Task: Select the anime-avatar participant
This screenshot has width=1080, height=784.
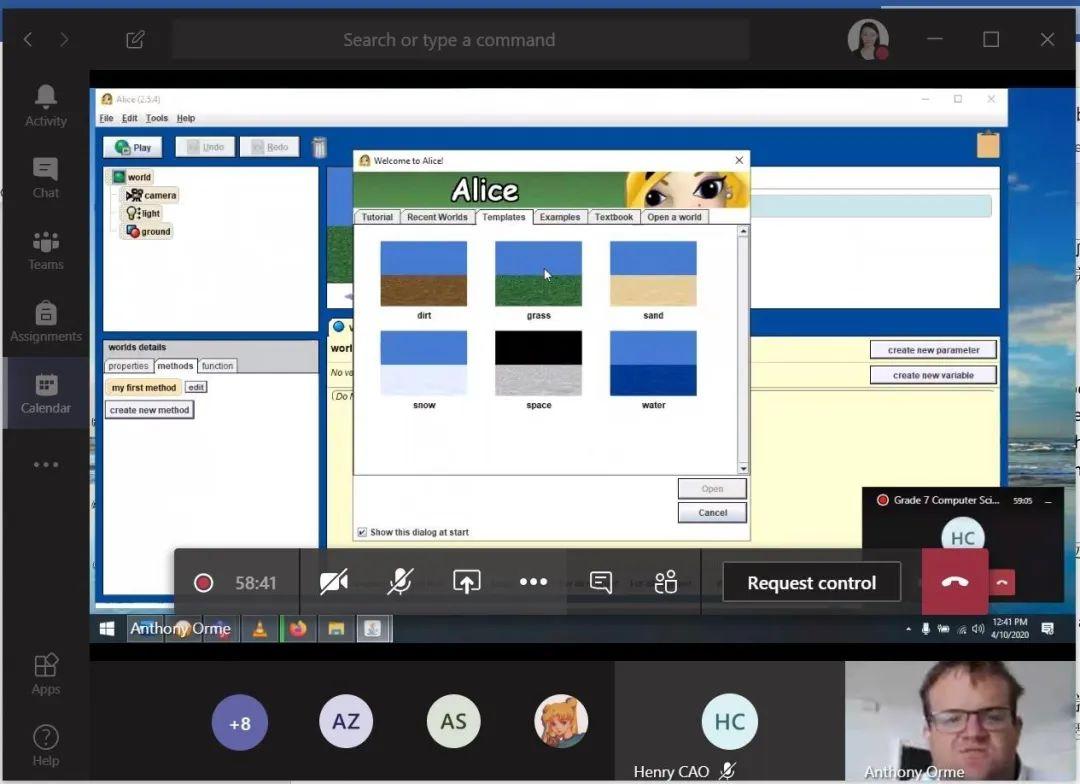Action: (561, 721)
